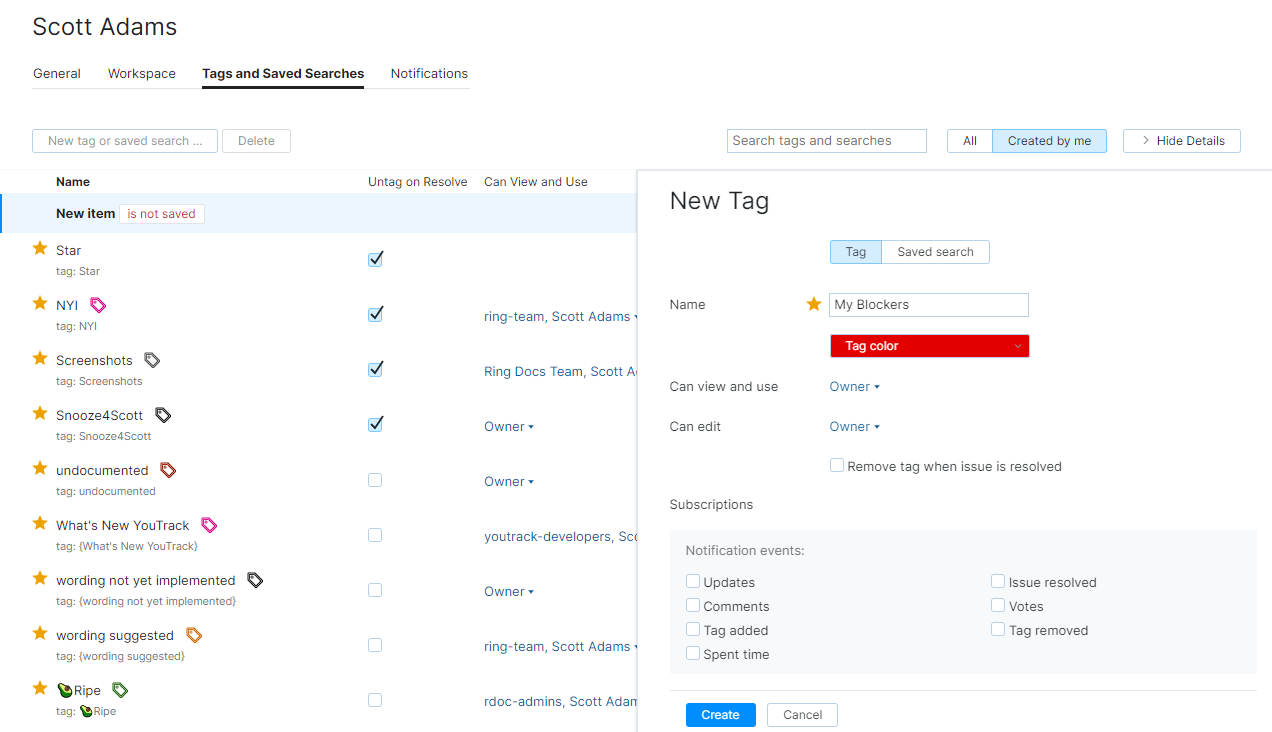Open the Can edit Owner dropdown
The image size is (1272, 732).
(x=853, y=426)
